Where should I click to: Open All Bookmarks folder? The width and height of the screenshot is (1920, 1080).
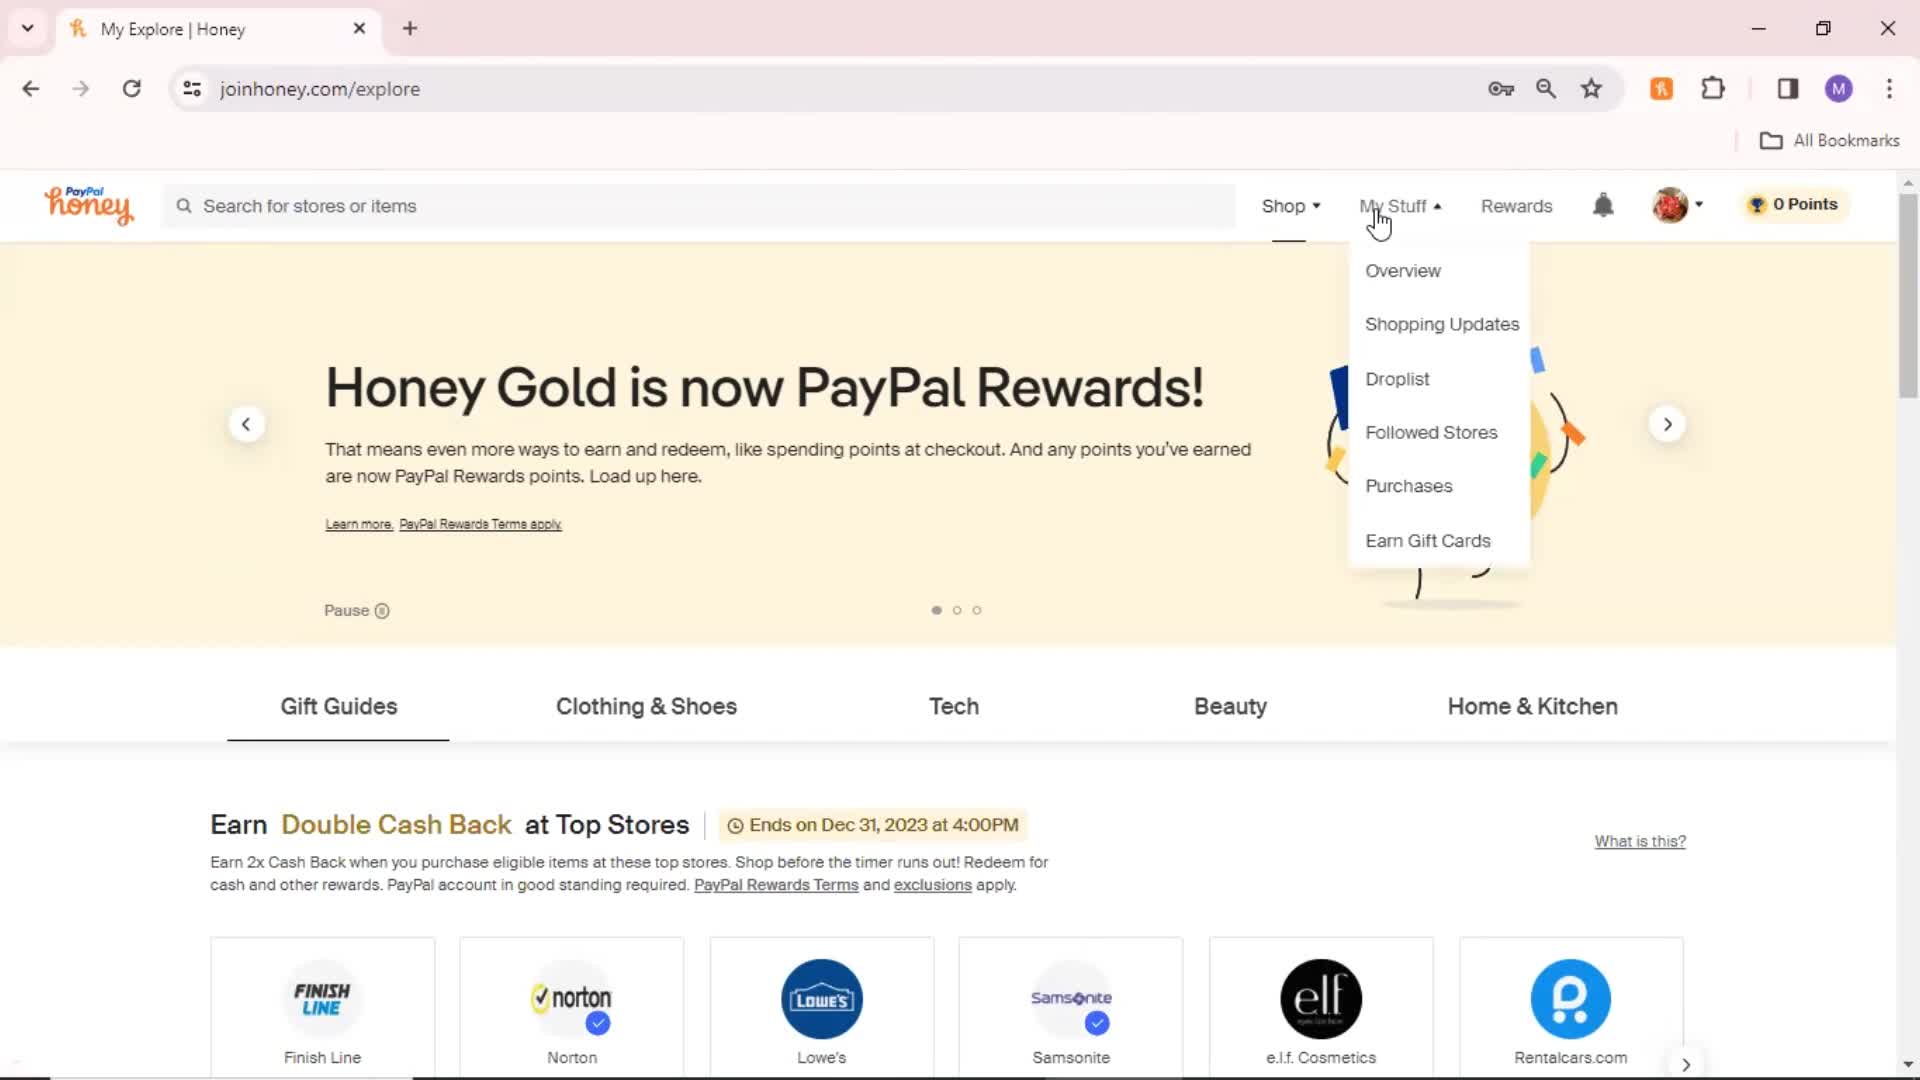click(1829, 141)
